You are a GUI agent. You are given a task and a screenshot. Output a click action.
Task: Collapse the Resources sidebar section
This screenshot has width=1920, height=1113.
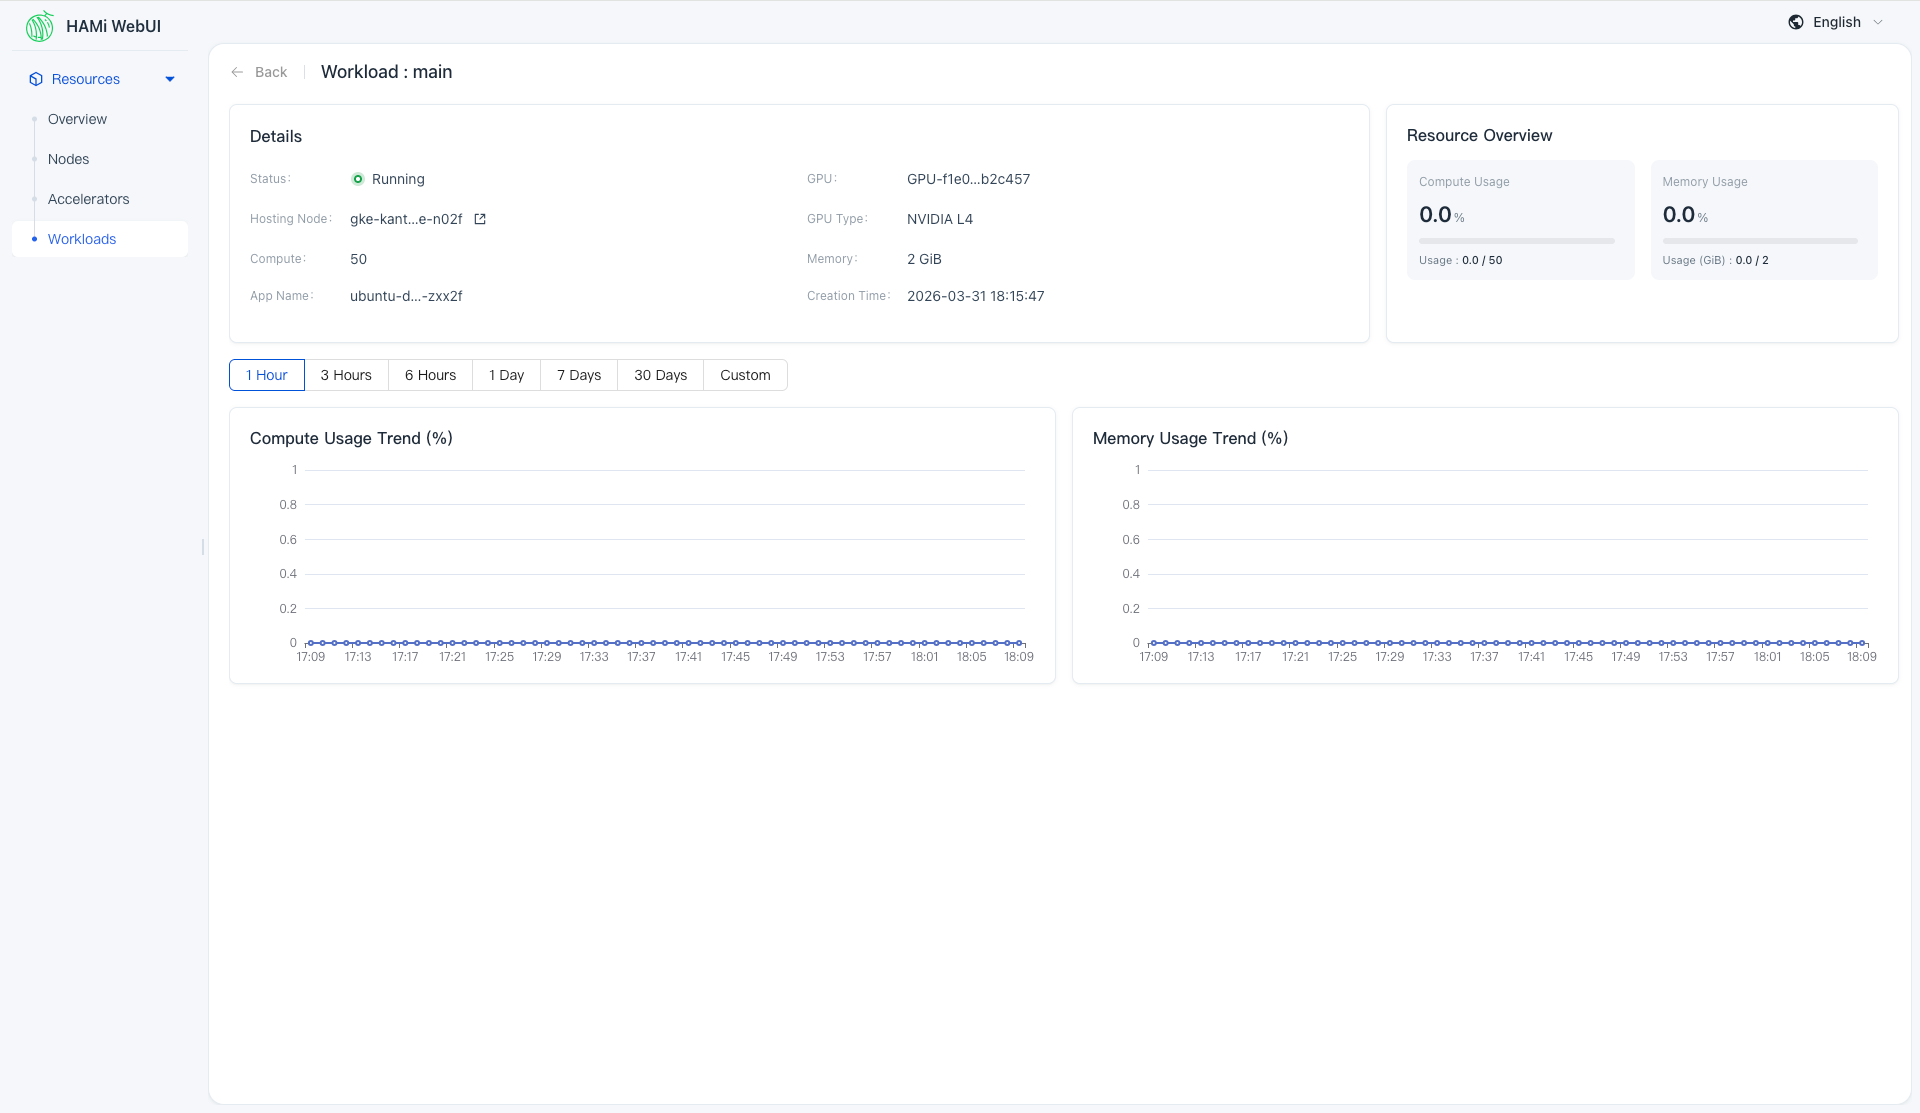tap(170, 78)
